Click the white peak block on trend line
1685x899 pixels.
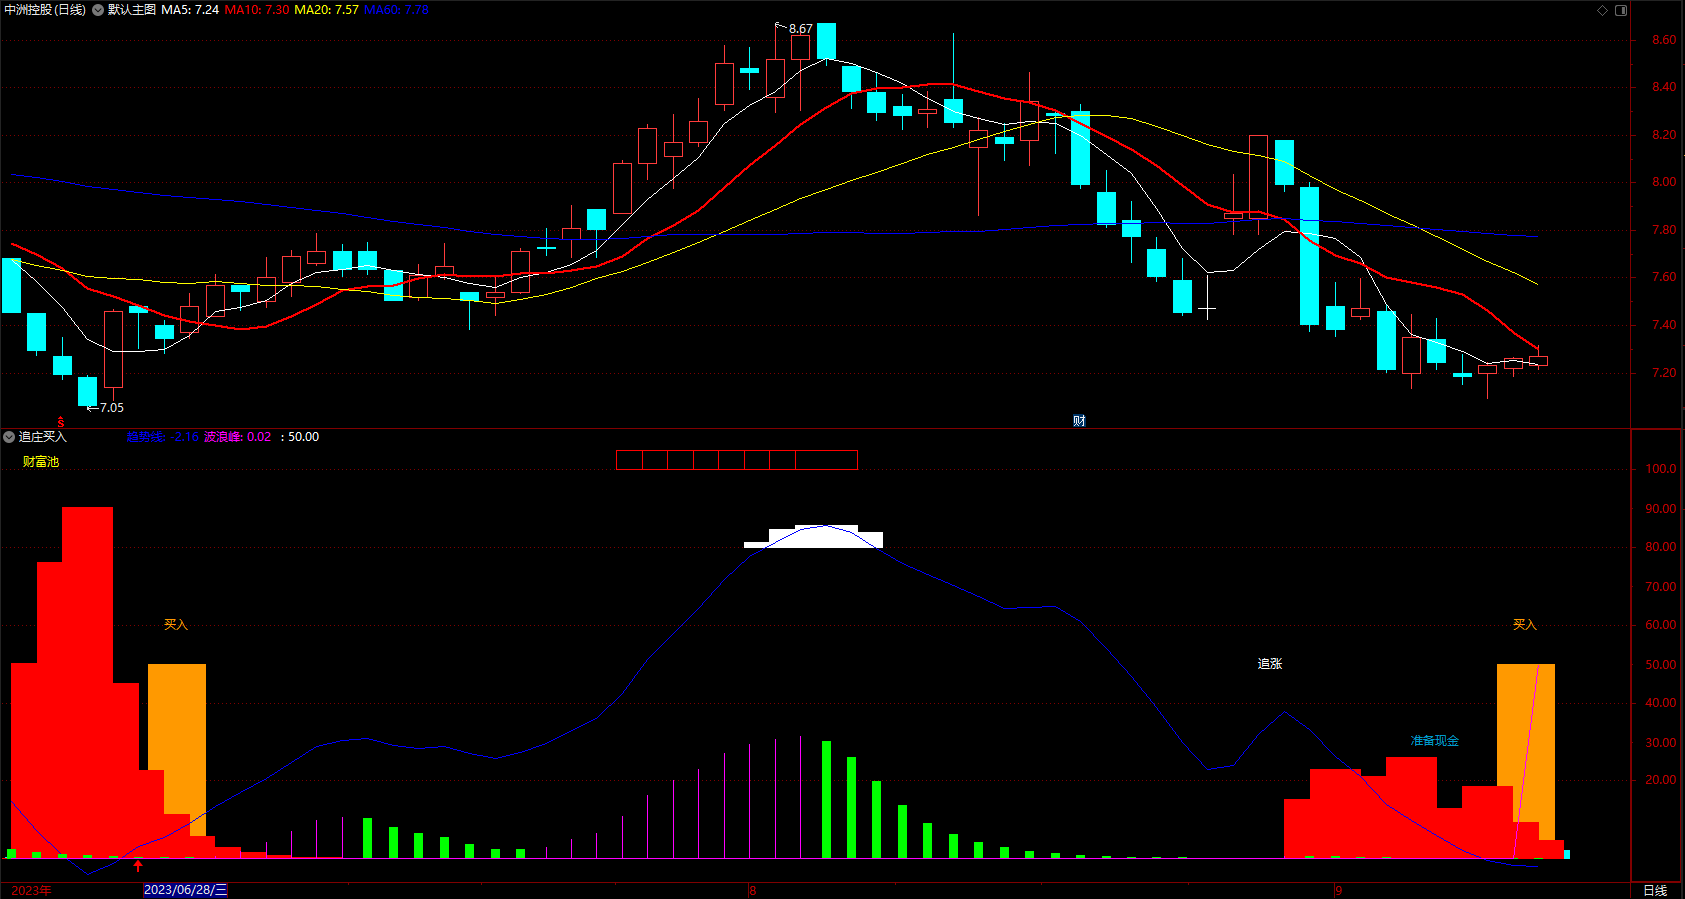click(814, 537)
